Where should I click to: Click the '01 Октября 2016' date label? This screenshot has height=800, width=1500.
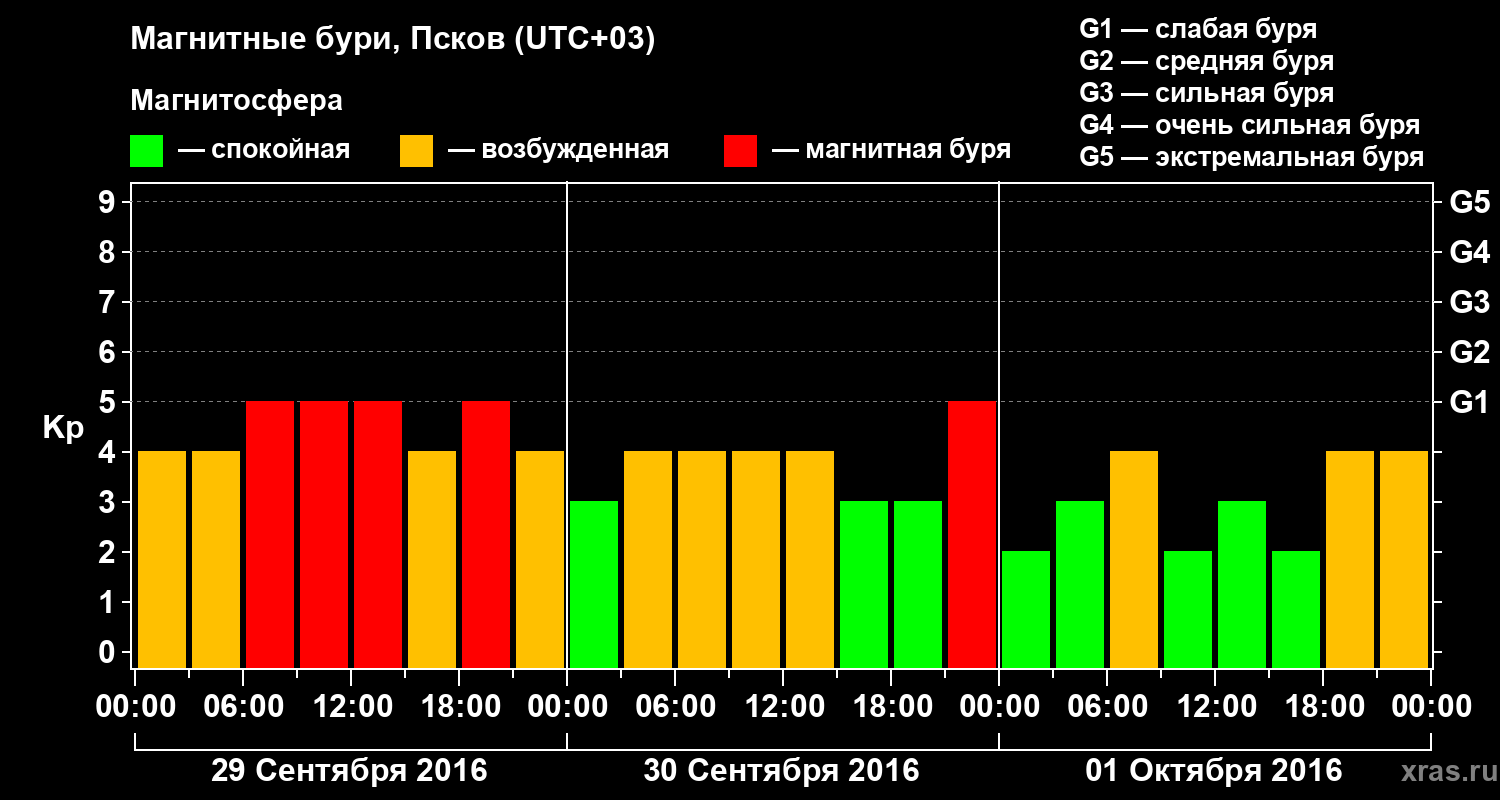[1214, 771]
